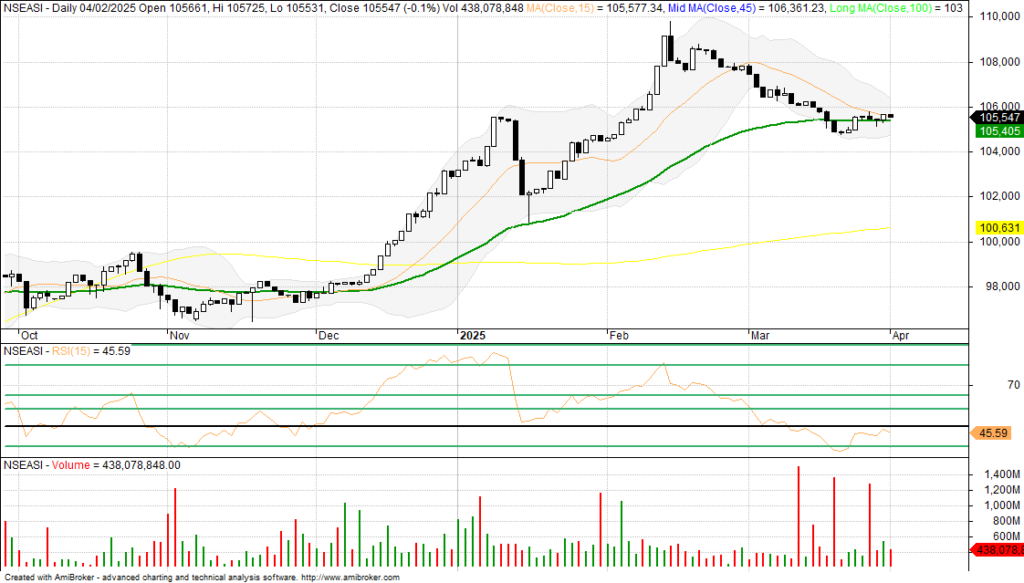Select the MA(Close,15) legend label
Screen dimensions: 1024x583
click(555, 6)
